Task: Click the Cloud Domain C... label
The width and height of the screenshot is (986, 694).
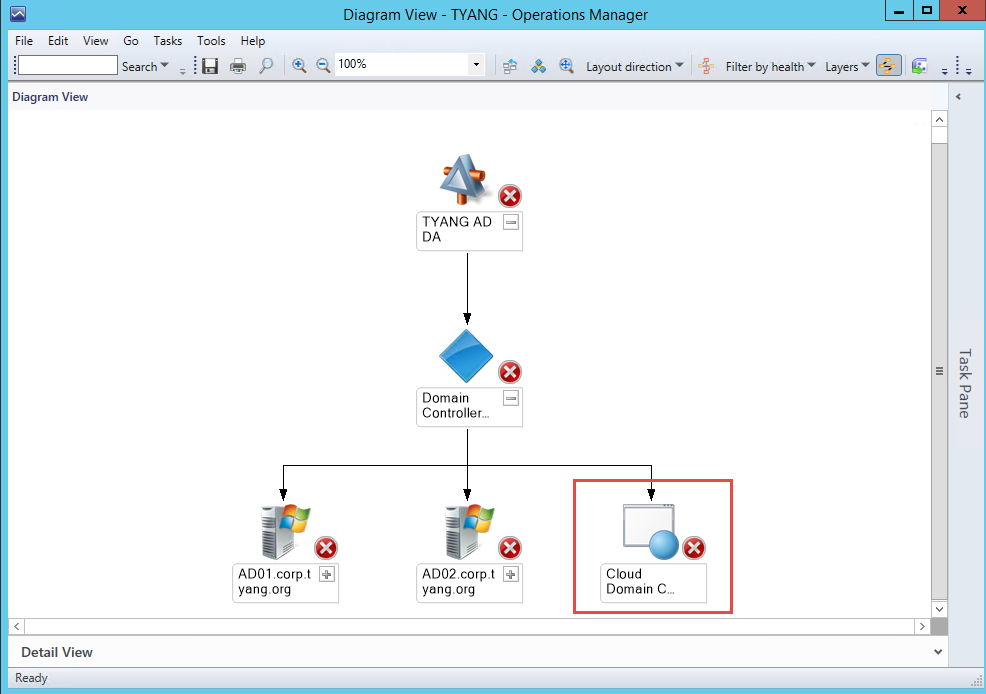Action: point(640,581)
